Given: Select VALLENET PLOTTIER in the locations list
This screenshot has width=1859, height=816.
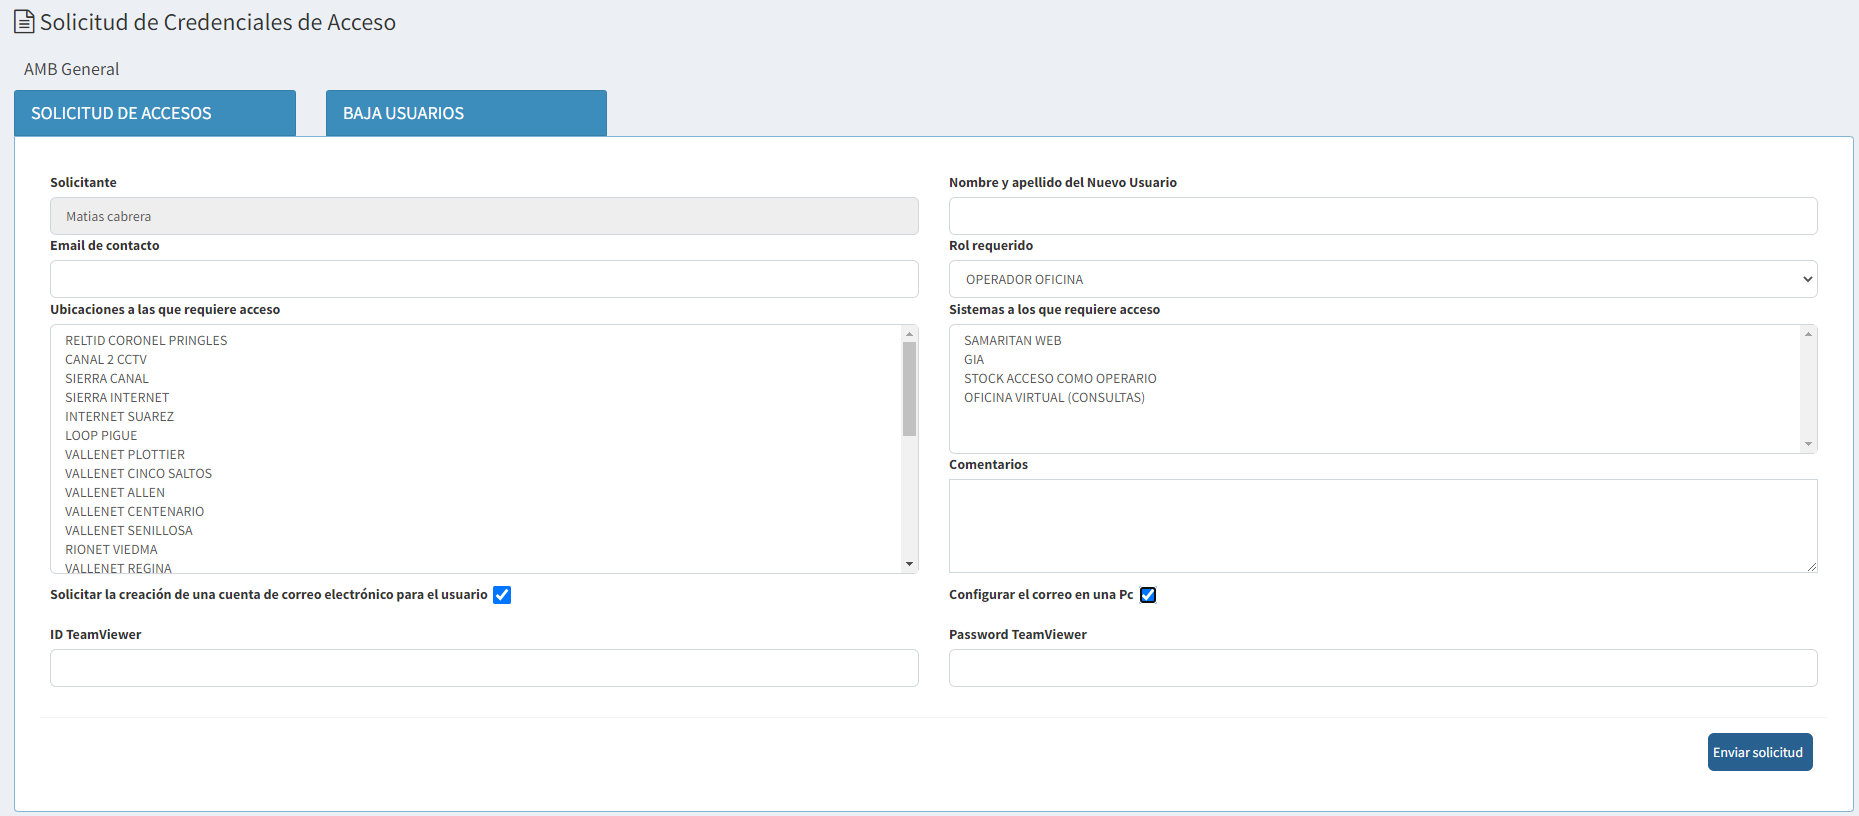Looking at the screenshot, I should [x=125, y=455].
